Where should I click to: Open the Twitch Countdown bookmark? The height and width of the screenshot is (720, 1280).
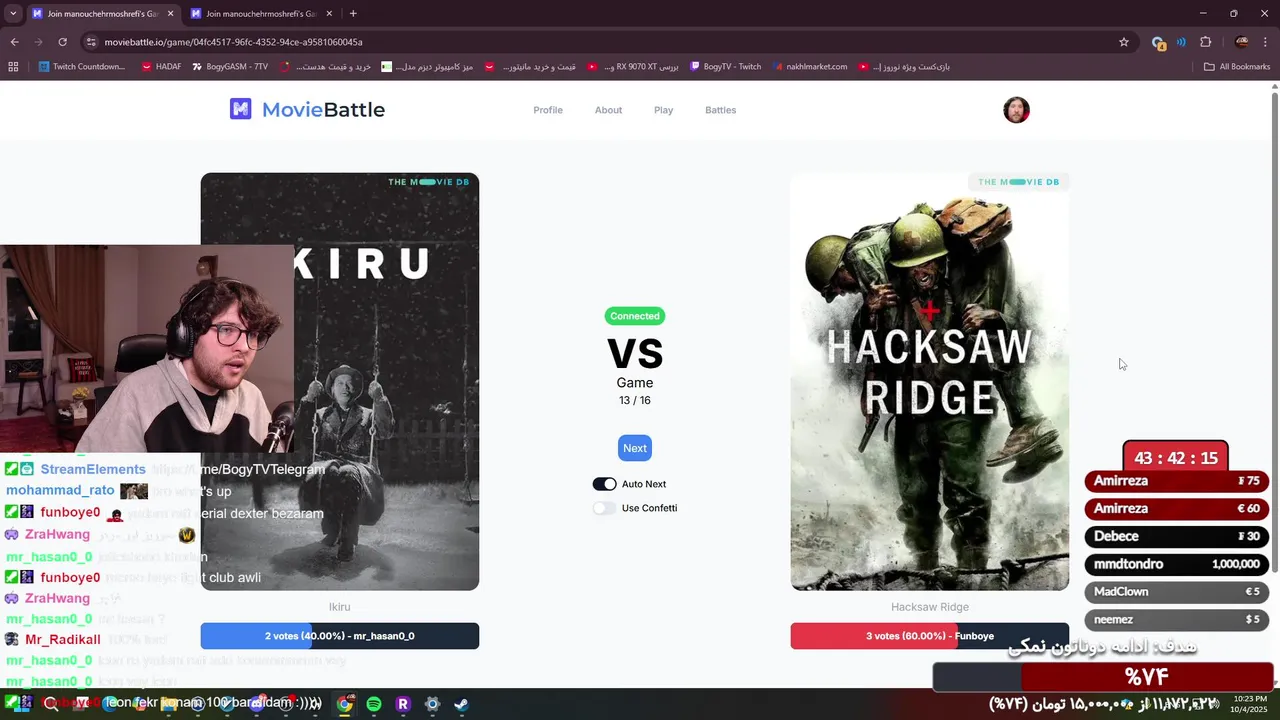[x=82, y=67]
